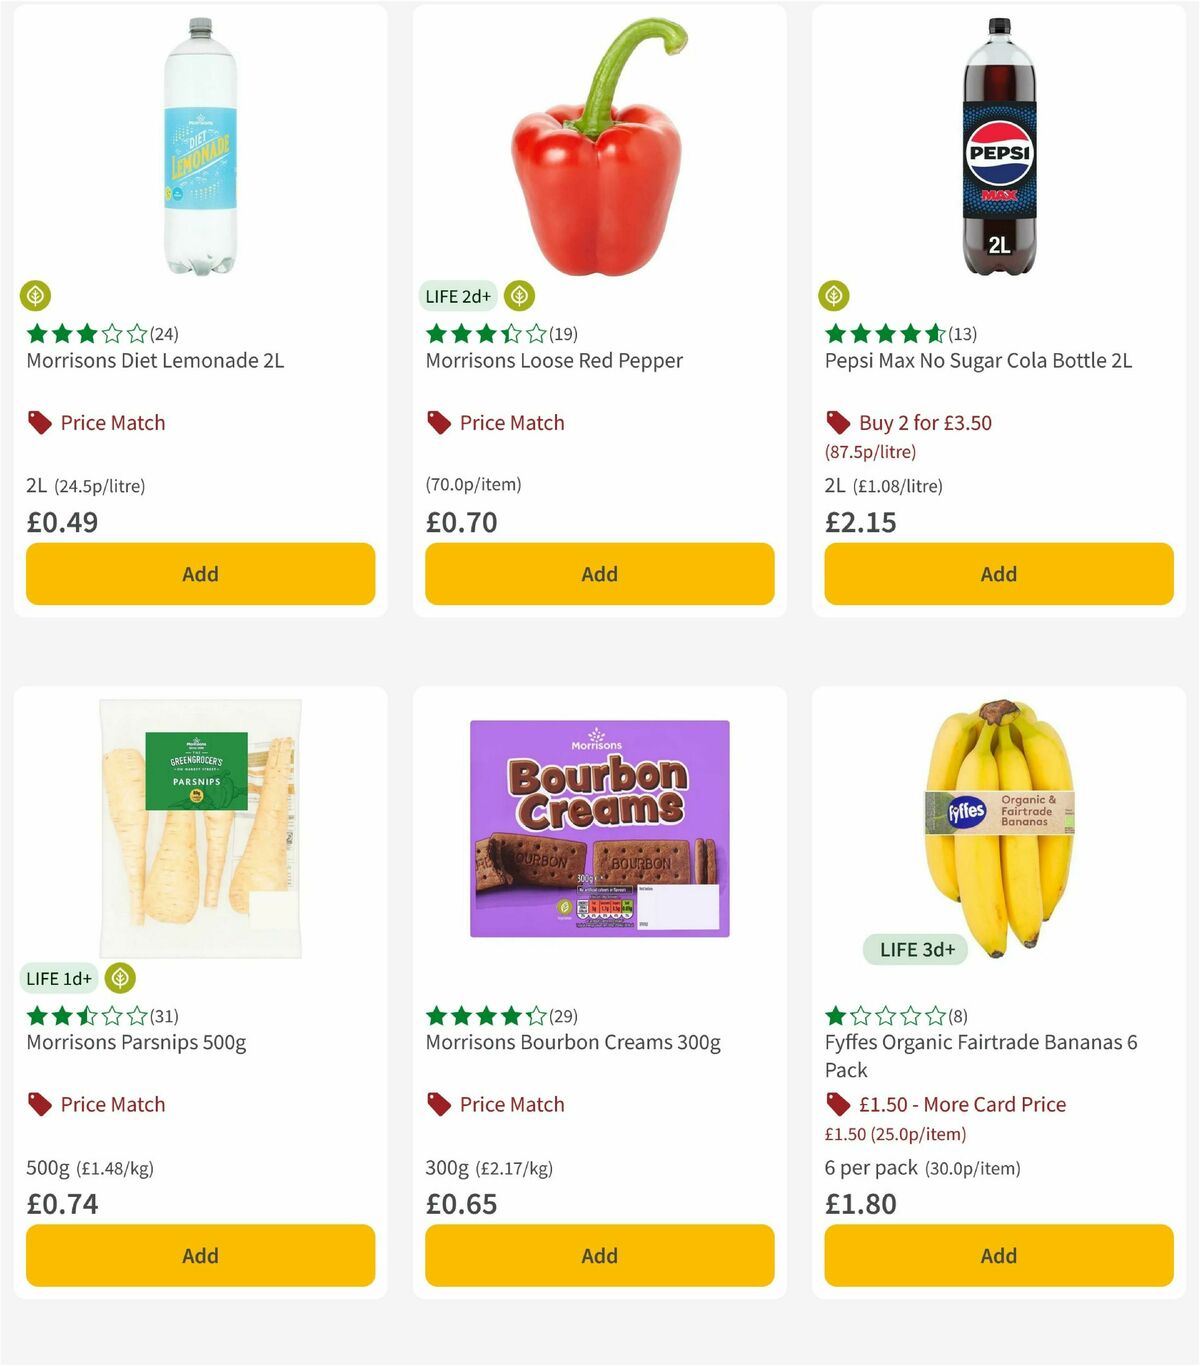The height and width of the screenshot is (1366, 1200).
Task: Open the Morrisons Bourbon Creams 300g product page
Action: coord(573,1041)
